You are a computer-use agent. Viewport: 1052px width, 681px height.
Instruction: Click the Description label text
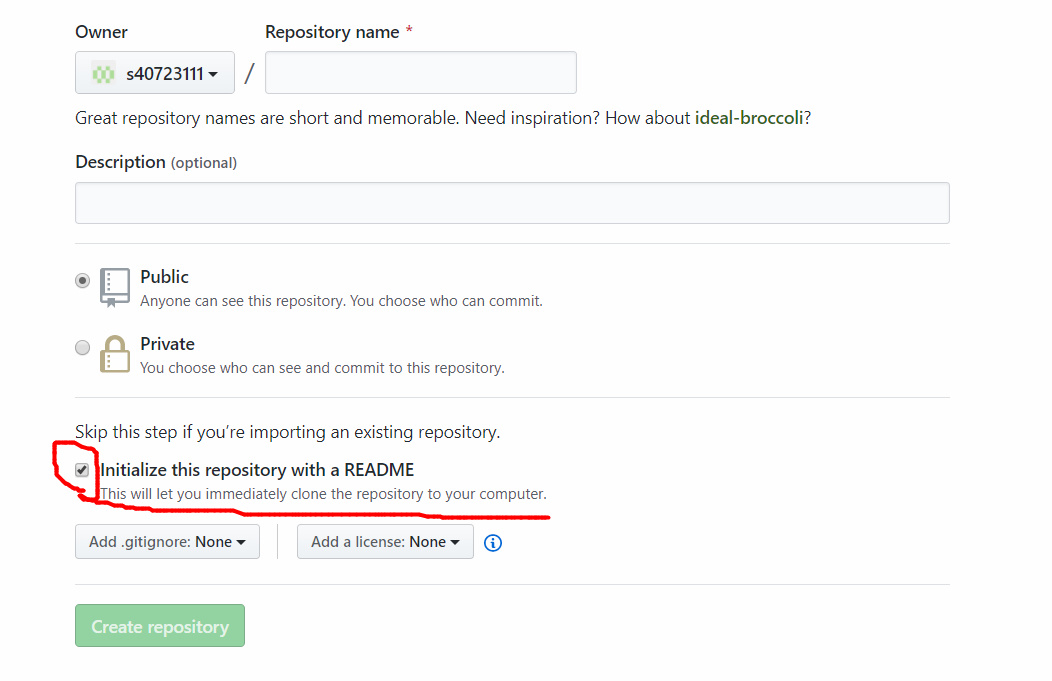click(x=120, y=162)
